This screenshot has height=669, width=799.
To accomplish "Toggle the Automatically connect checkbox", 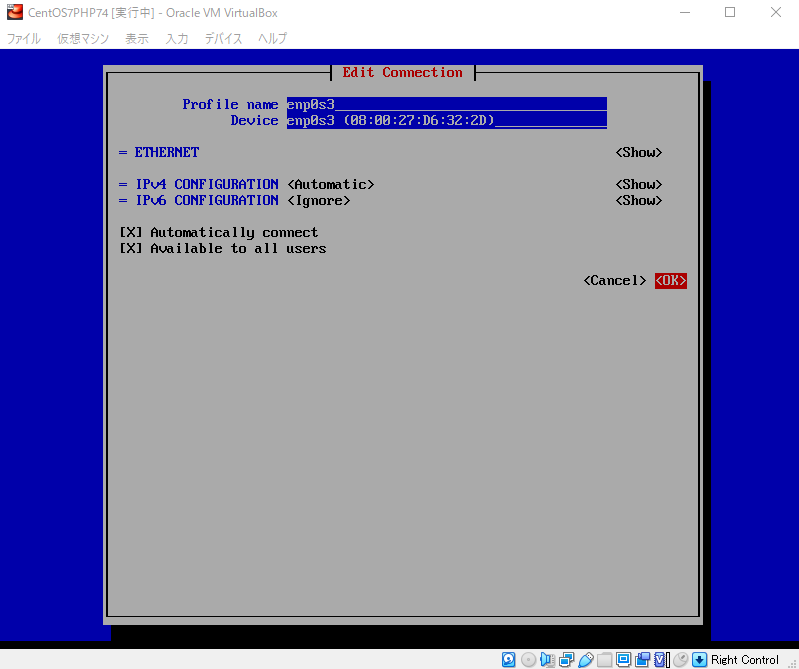I will pyautogui.click(x=131, y=232).
